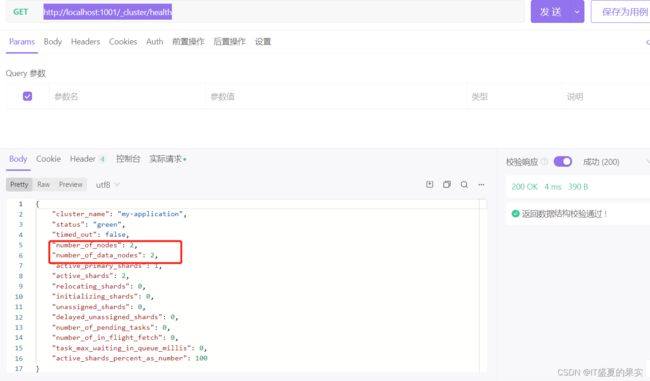Click the 200 OK status text
The height and width of the screenshot is (381, 650).
tap(524, 187)
